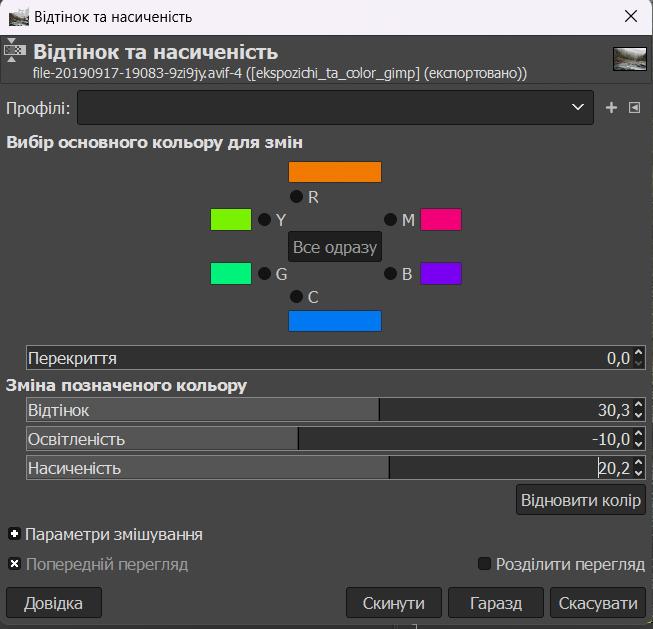Close the dialog with X button

coord(631,17)
